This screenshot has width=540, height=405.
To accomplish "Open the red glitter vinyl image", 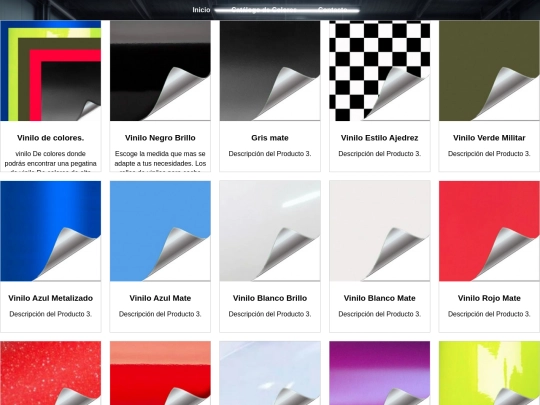I will 51,373.
